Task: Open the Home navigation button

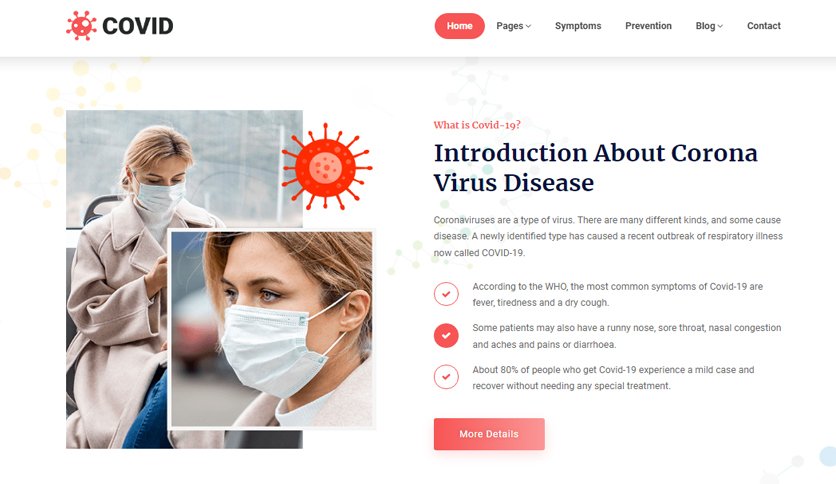Action: click(460, 26)
